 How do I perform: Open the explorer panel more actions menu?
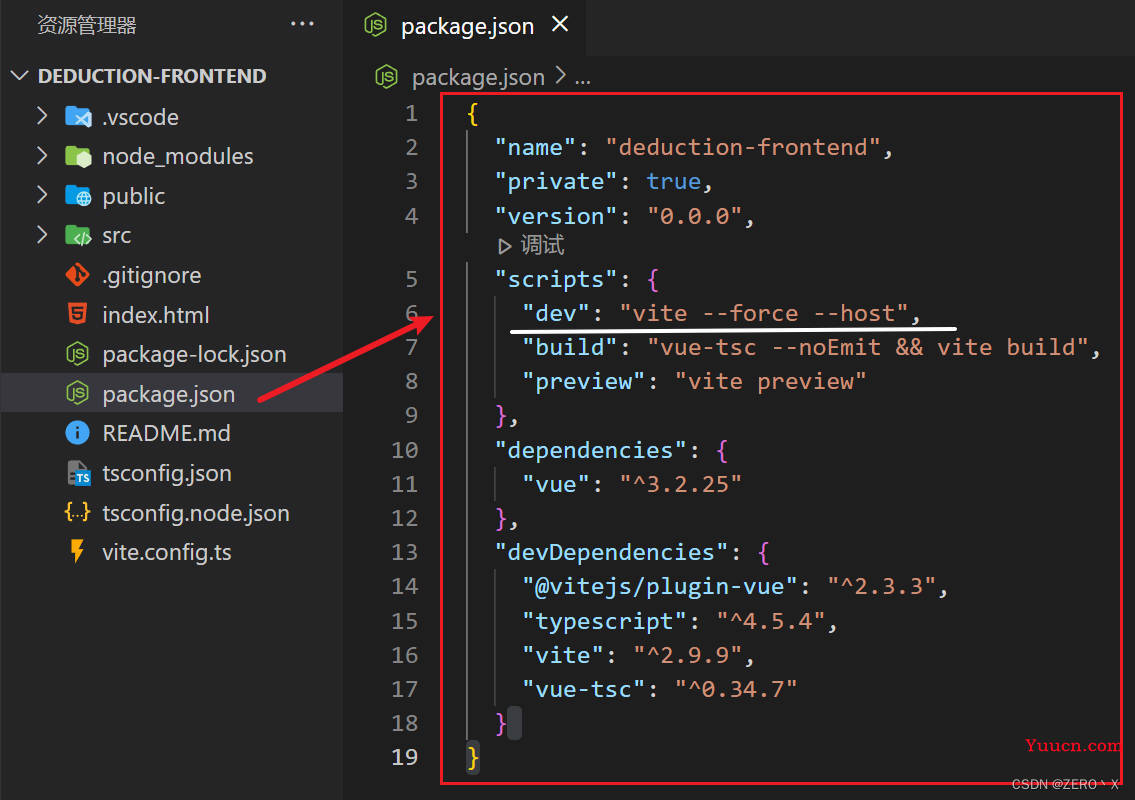(302, 24)
